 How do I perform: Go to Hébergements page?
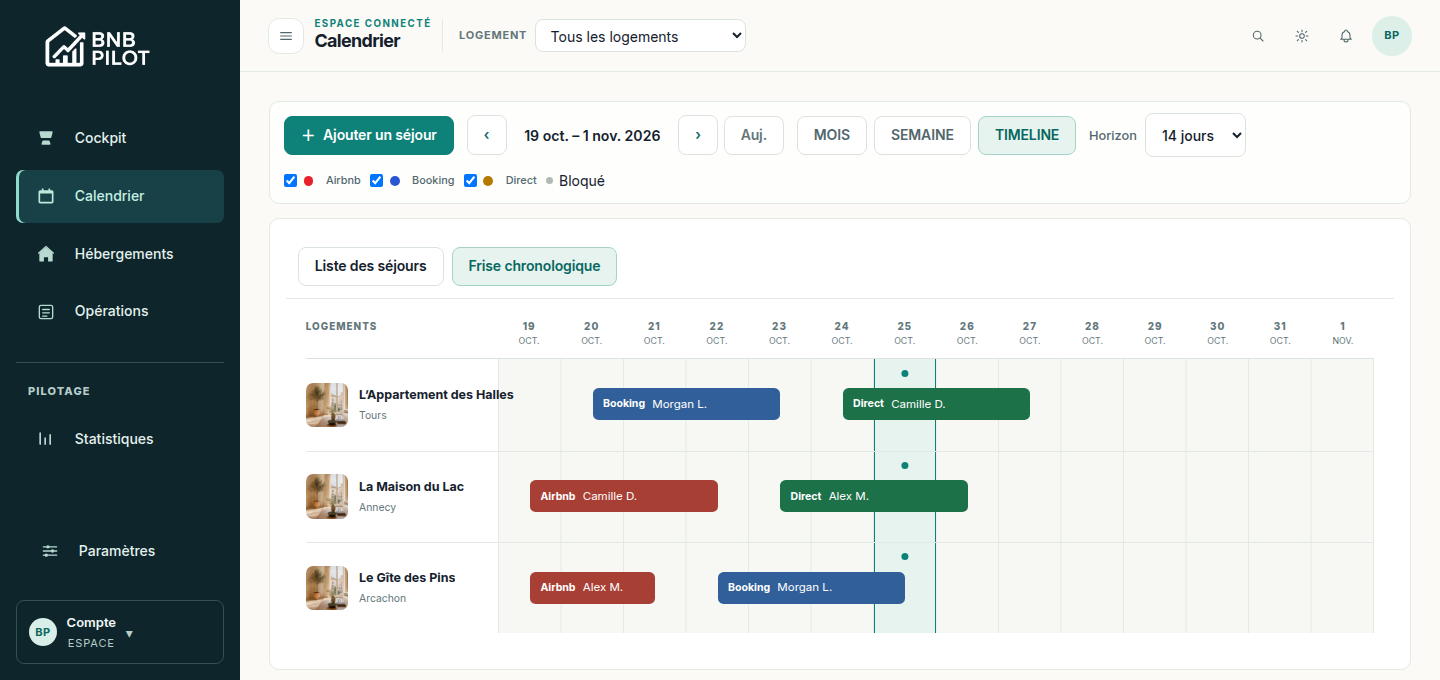tap(120, 254)
